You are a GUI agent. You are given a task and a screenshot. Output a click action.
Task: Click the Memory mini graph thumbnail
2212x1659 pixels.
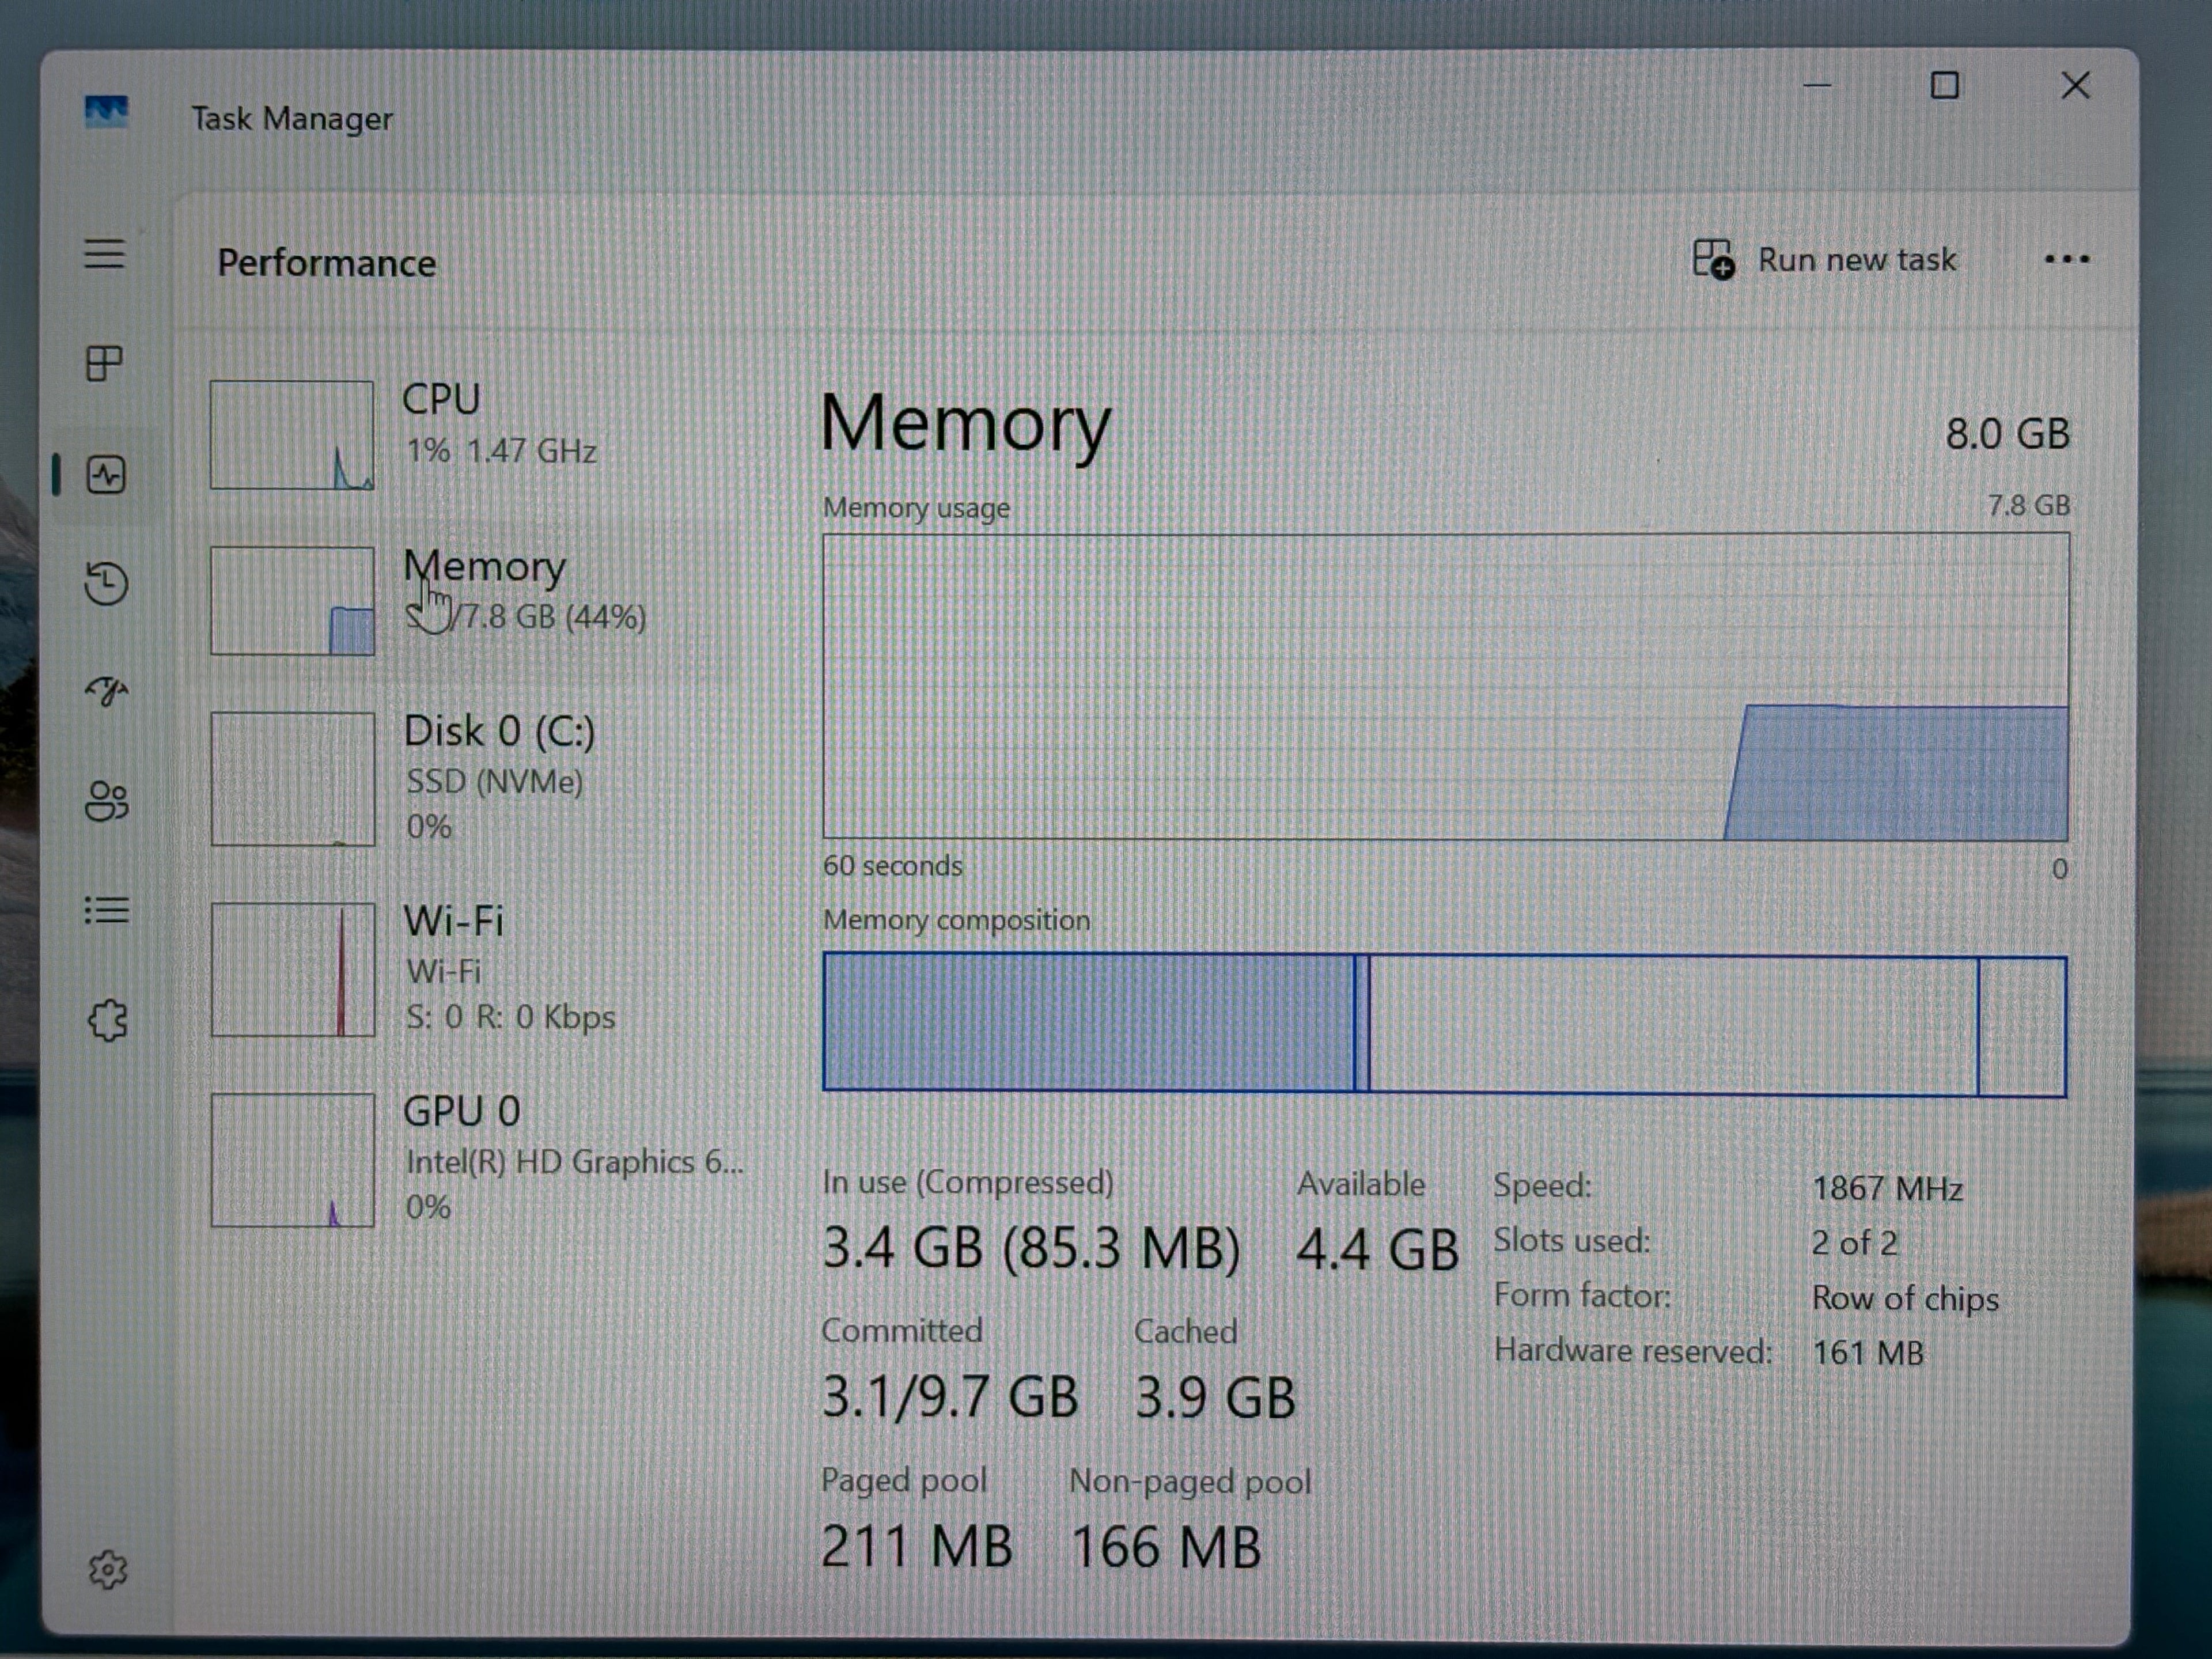coord(292,601)
